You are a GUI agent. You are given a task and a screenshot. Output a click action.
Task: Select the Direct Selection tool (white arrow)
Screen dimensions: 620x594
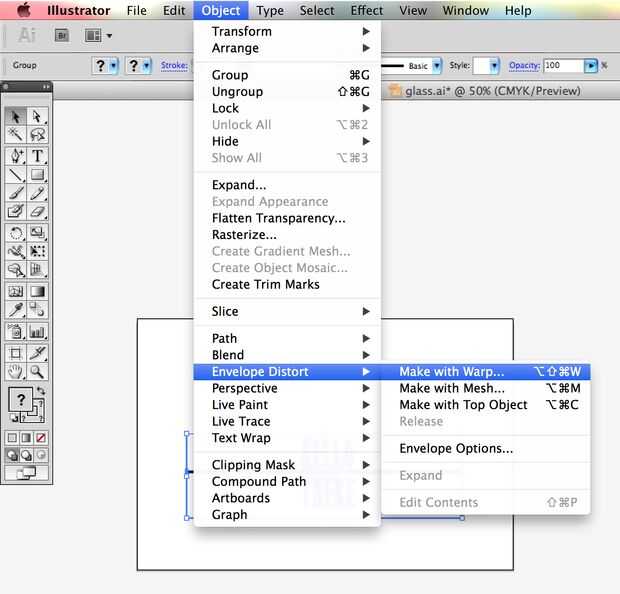point(37,117)
